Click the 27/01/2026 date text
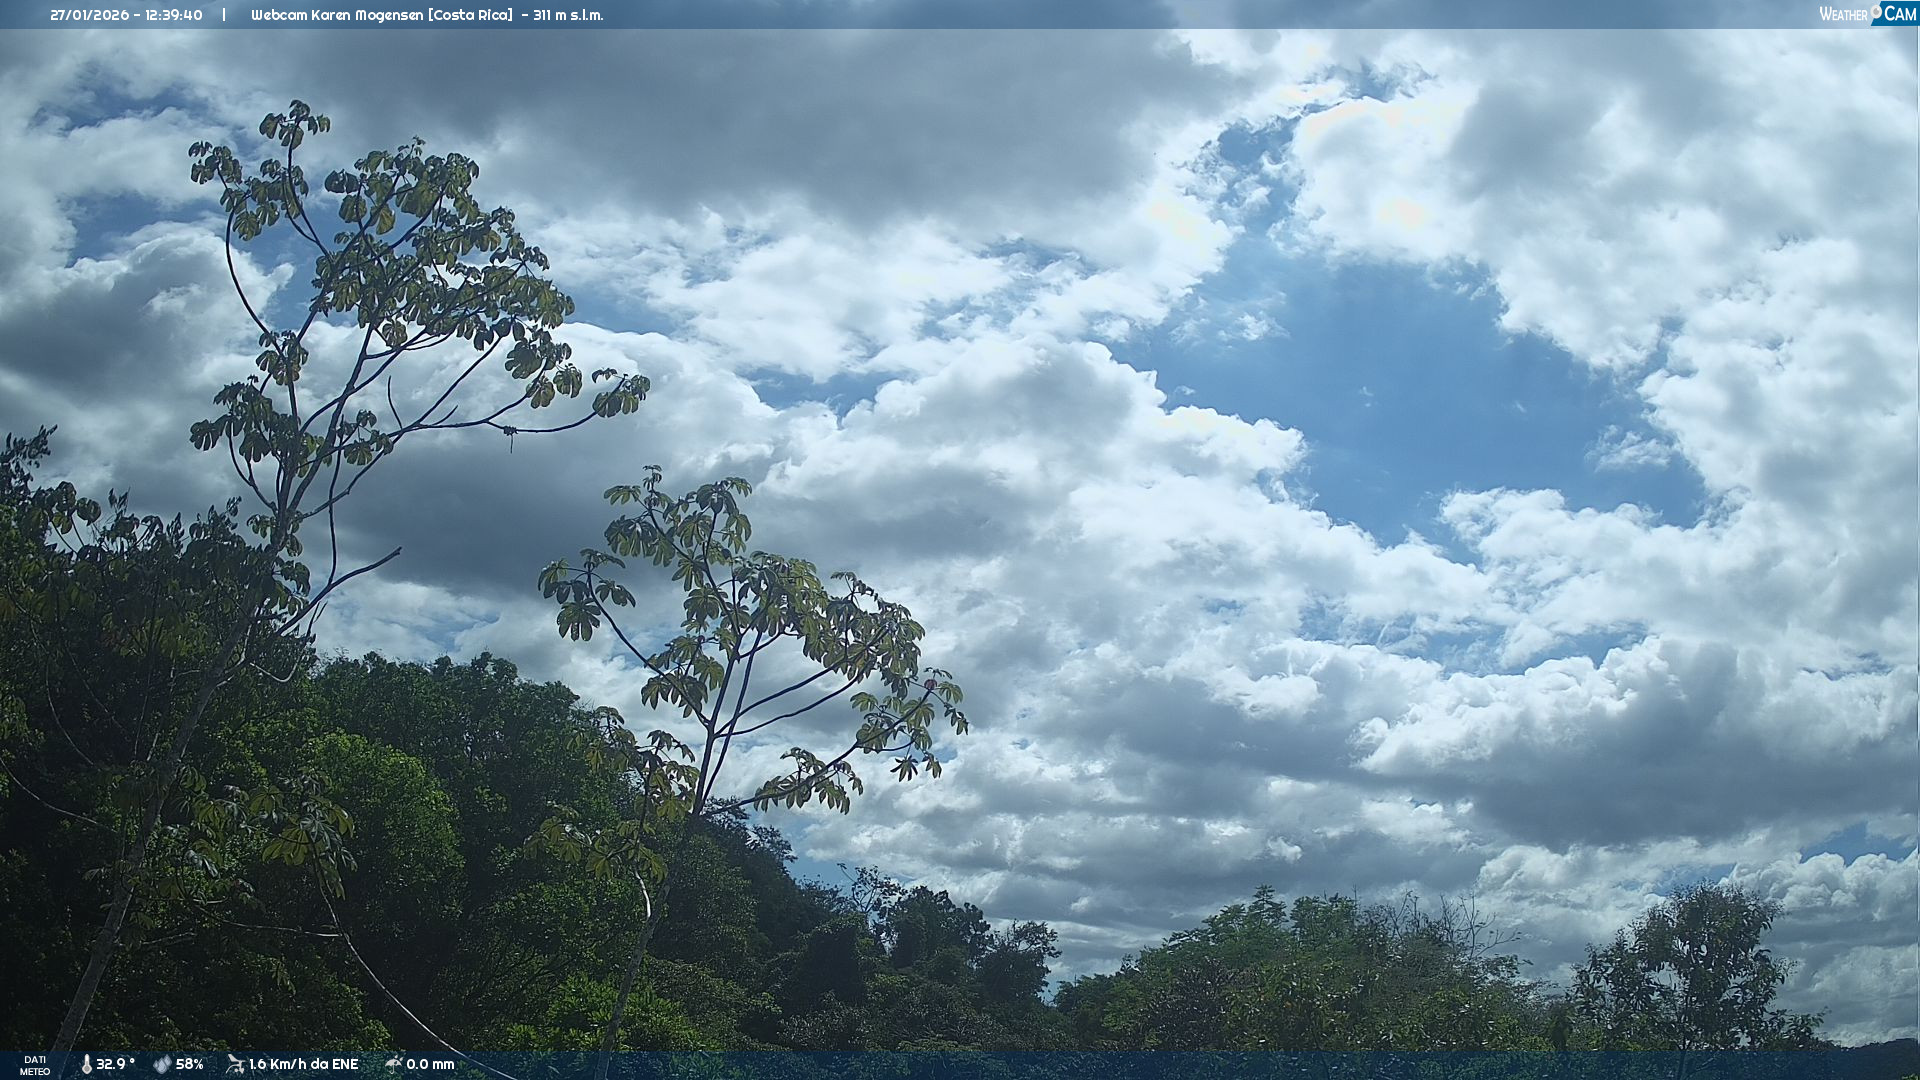Screen dimensions: 1920x1080 coord(91,15)
